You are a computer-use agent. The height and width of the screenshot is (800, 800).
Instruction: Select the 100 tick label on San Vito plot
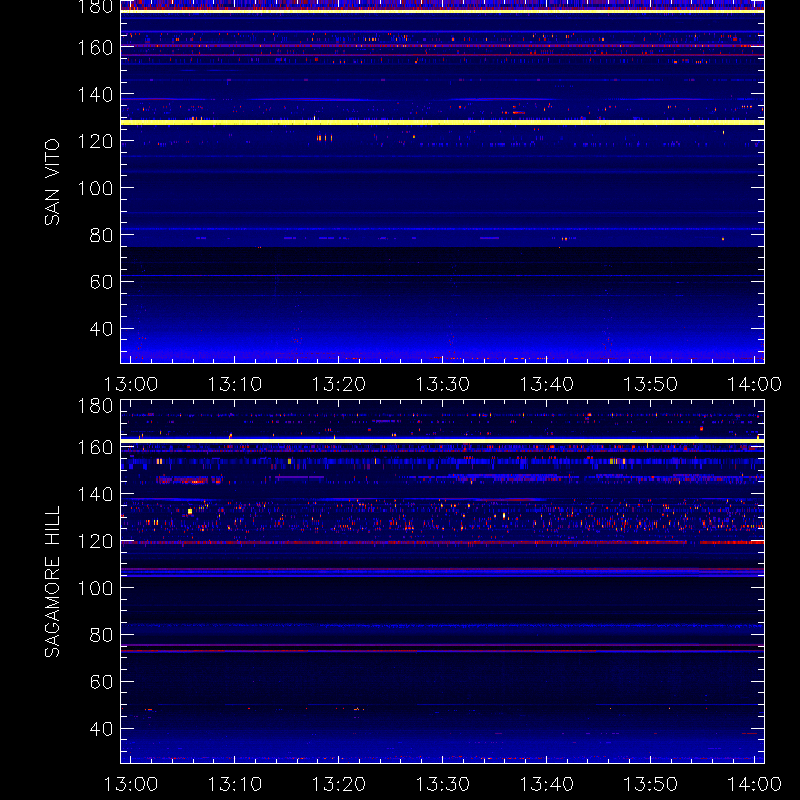point(95,188)
